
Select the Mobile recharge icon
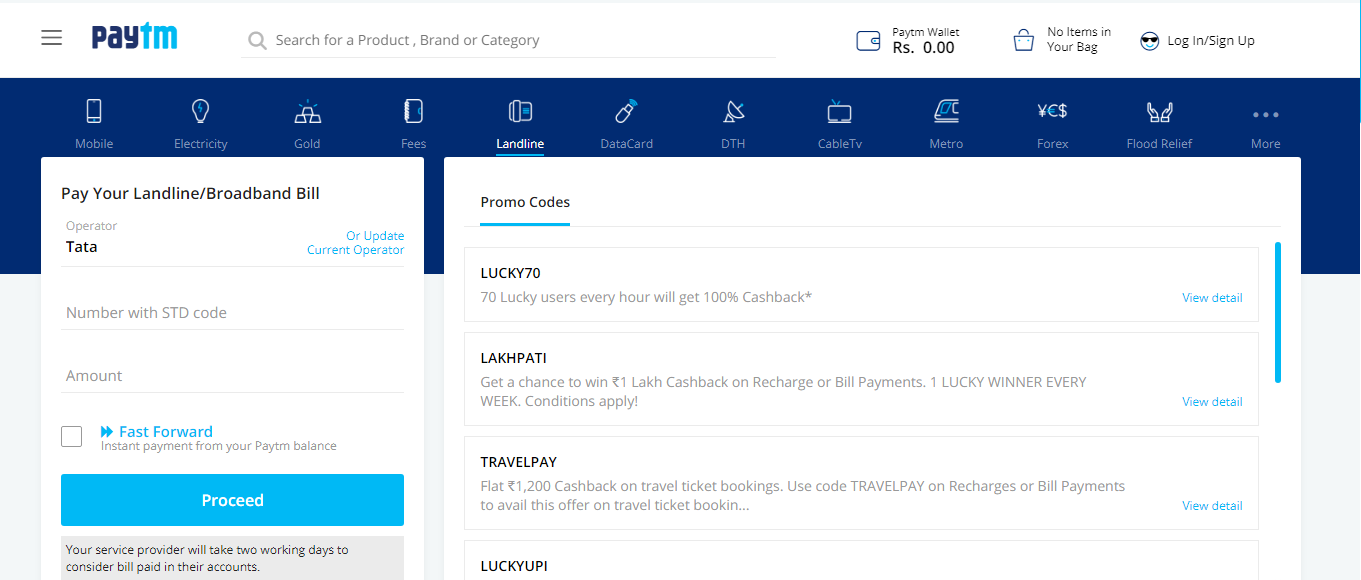pos(94,111)
